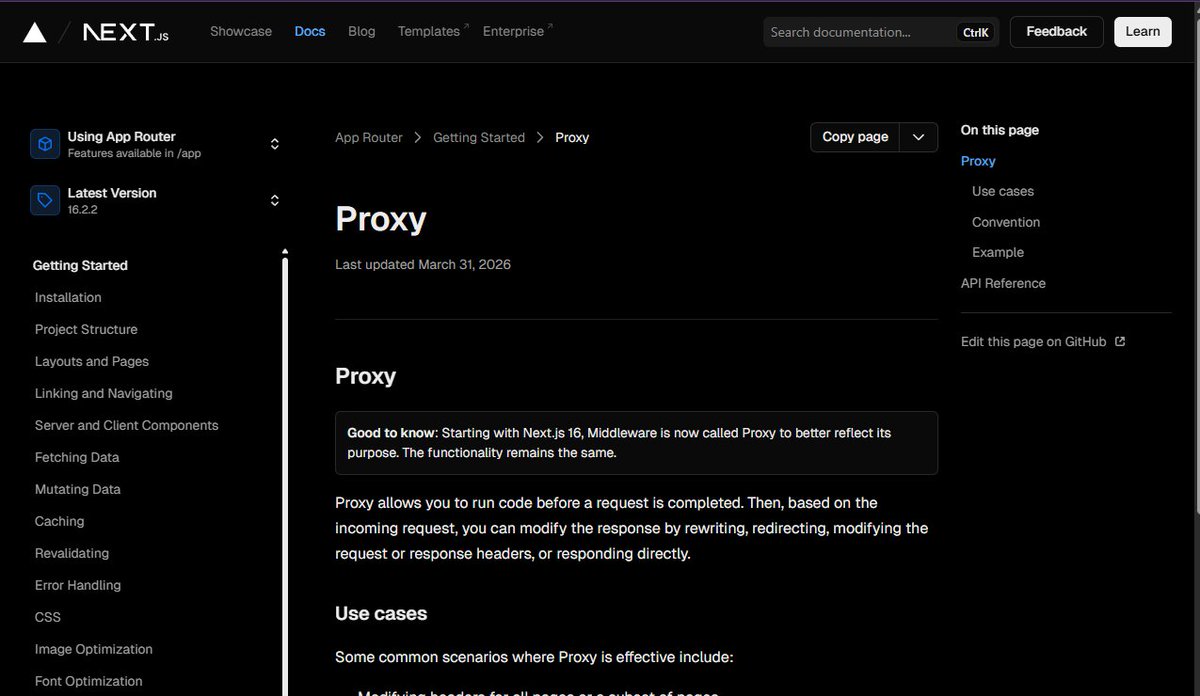Click the external link icon beside Edit on GitHub
The width and height of the screenshot is (1200, 696).
click(1120, 341)
